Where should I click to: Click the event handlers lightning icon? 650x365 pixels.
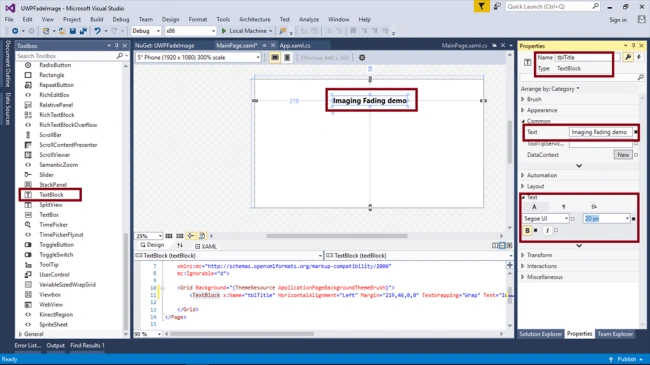pos(639,57)
